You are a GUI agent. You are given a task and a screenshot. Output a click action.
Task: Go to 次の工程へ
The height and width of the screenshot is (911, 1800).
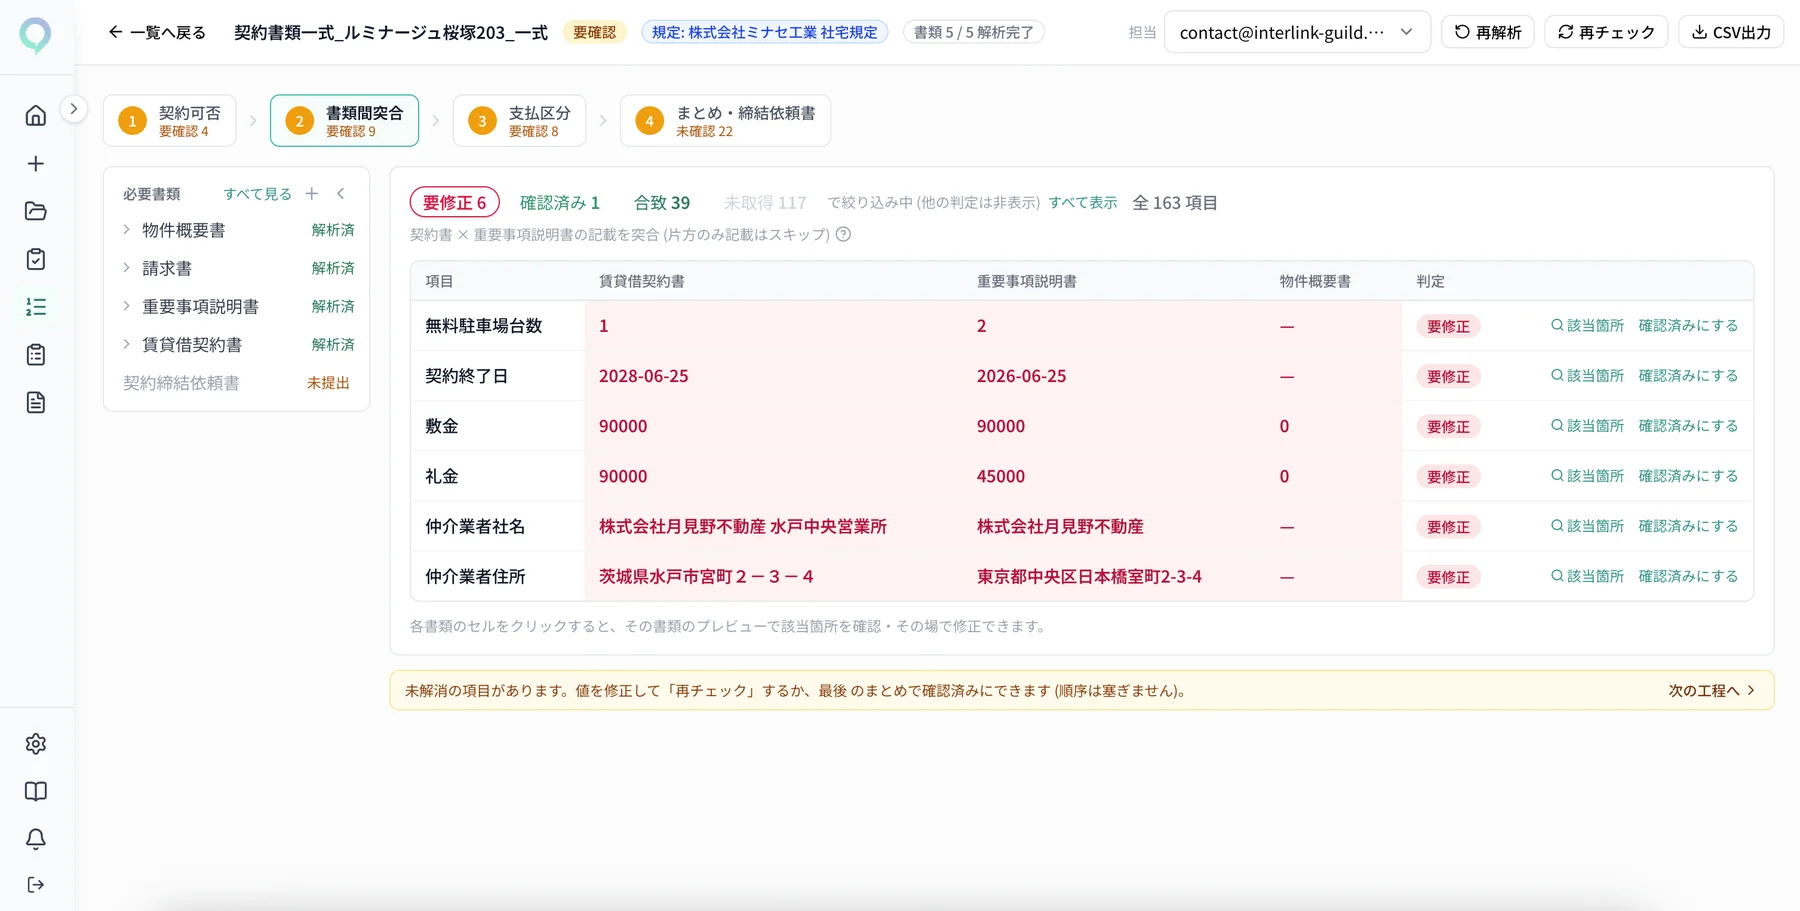tap(1712, 691)
